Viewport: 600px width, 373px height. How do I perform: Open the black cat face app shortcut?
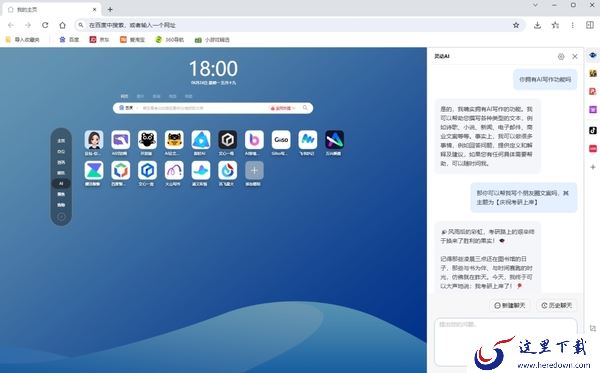pyautogui.click(x=147, y=140)
